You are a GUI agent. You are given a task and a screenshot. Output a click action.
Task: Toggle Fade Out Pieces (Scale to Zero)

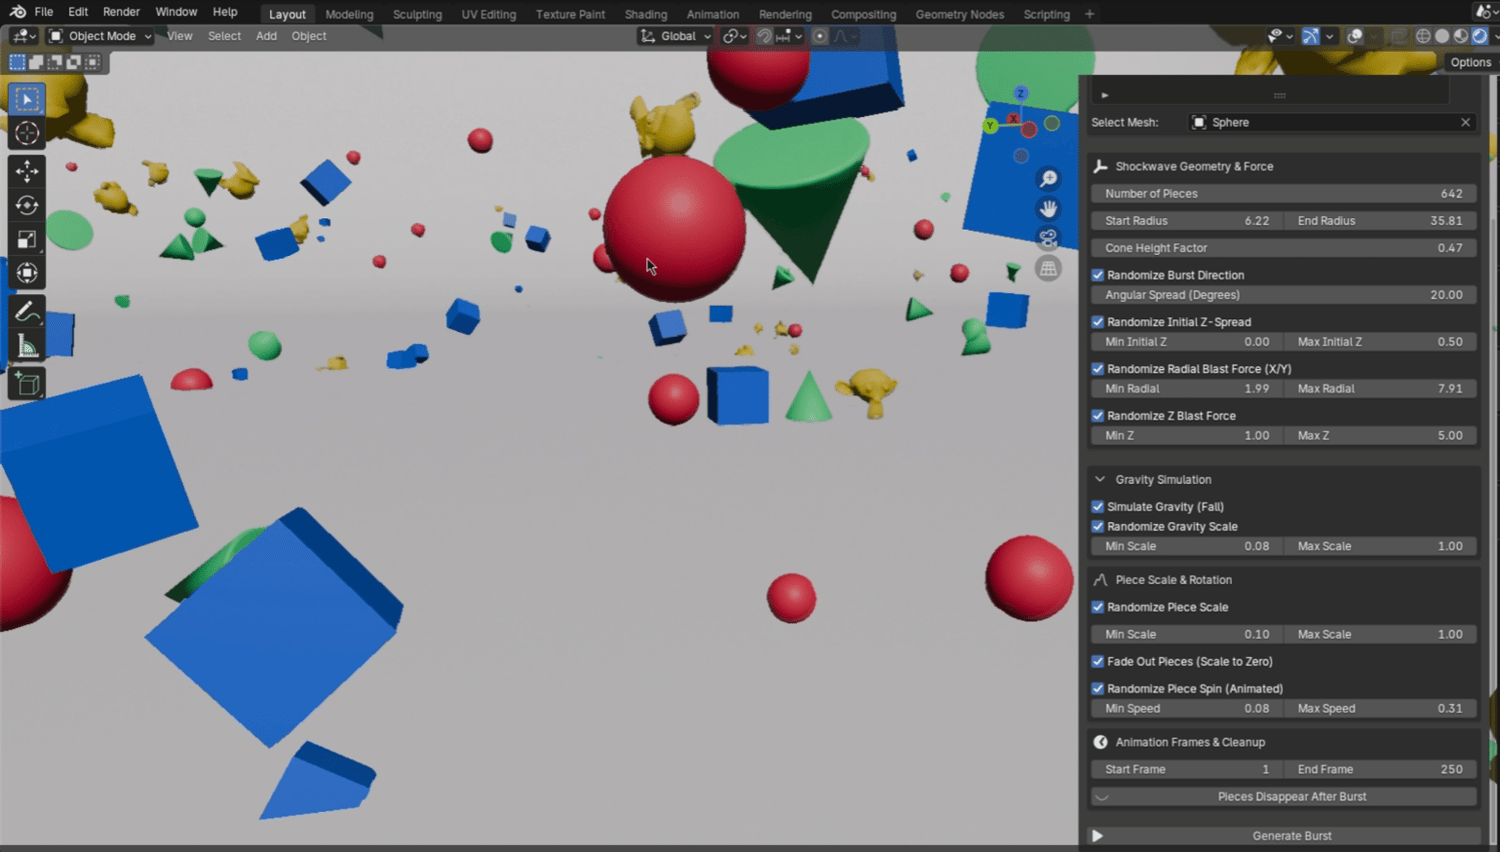tap(1098, 662)
